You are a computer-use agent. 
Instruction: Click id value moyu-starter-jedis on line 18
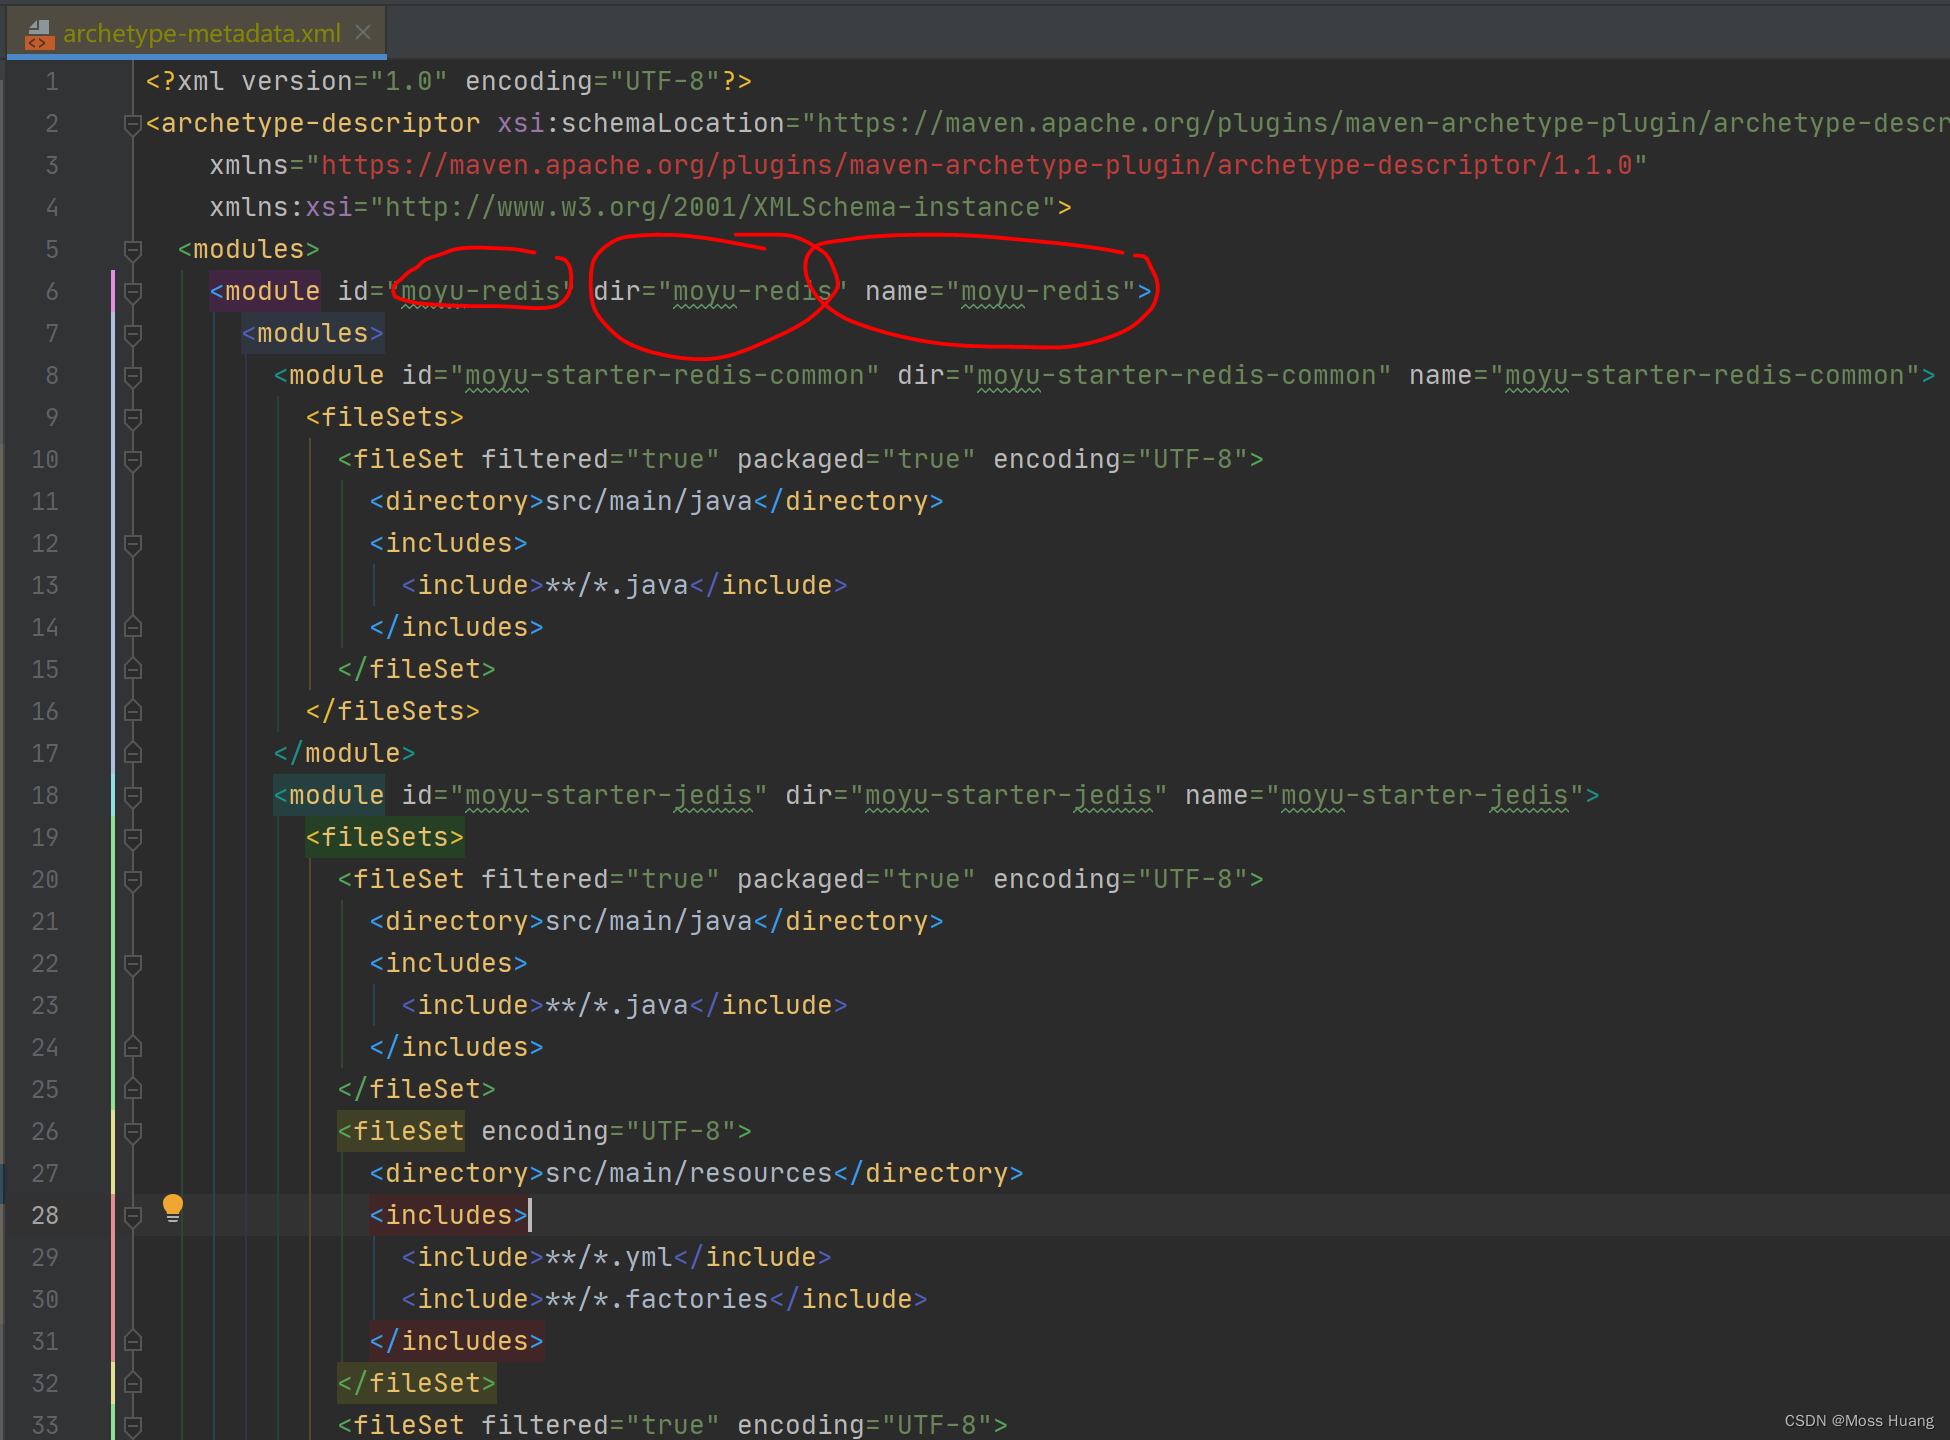(609, 796)
